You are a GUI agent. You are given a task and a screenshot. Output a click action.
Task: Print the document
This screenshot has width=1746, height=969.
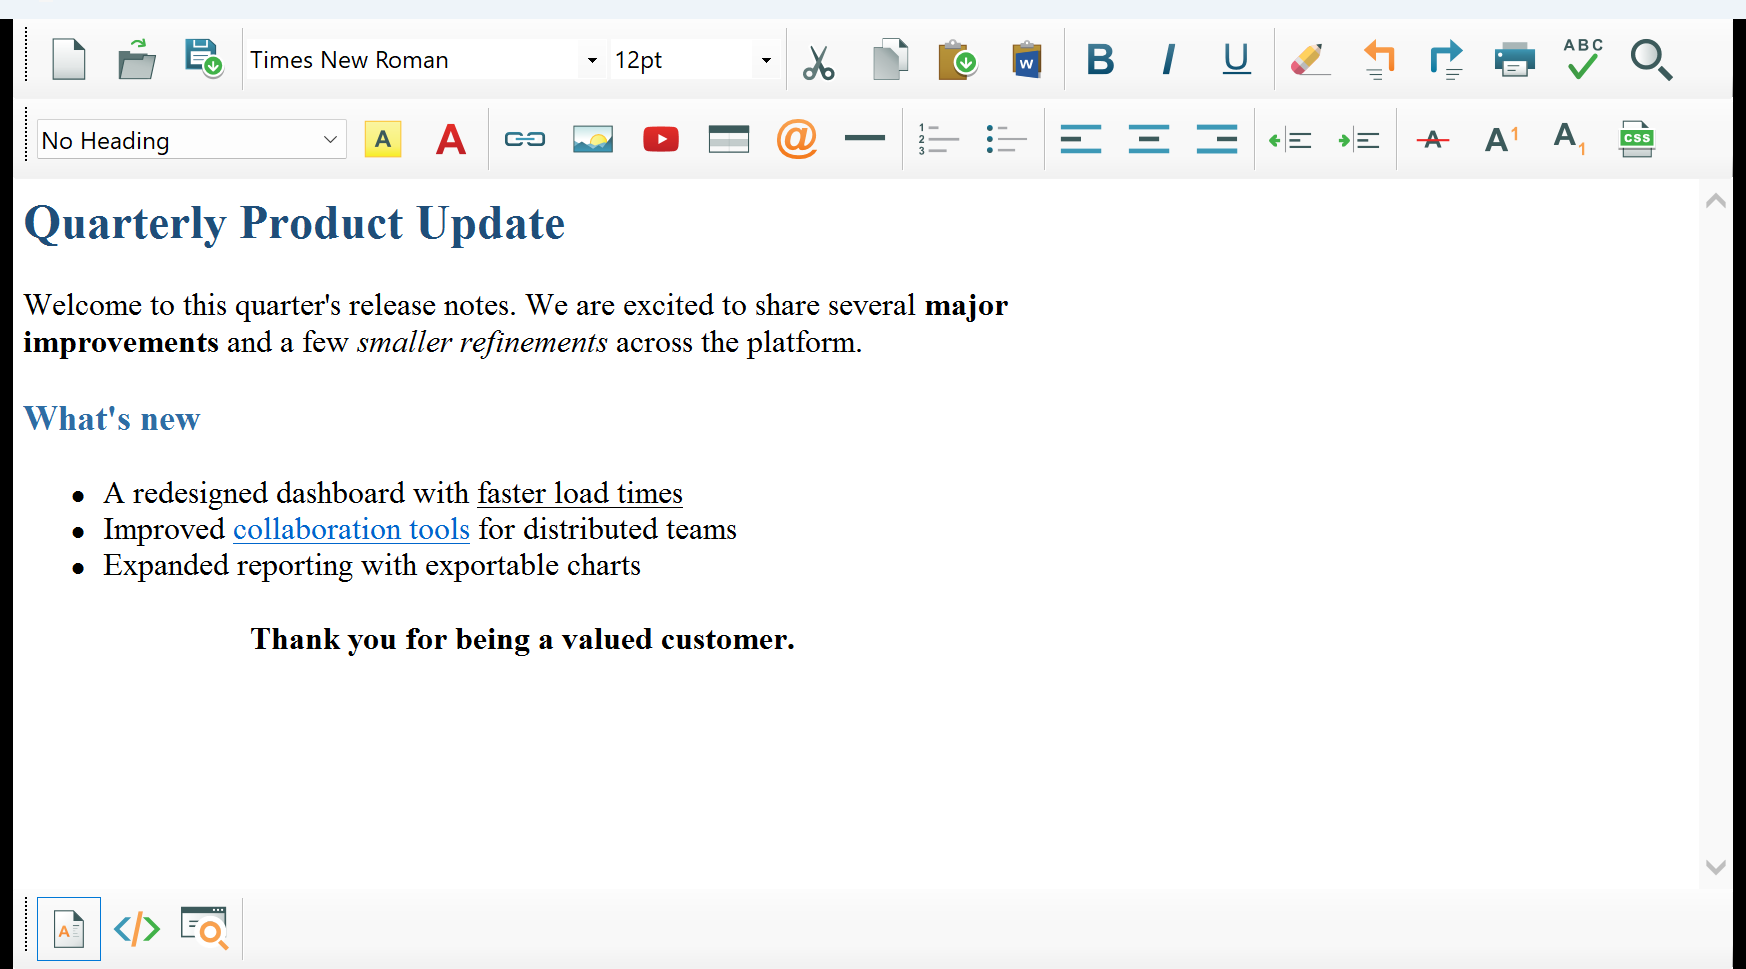coord(1514,60)
